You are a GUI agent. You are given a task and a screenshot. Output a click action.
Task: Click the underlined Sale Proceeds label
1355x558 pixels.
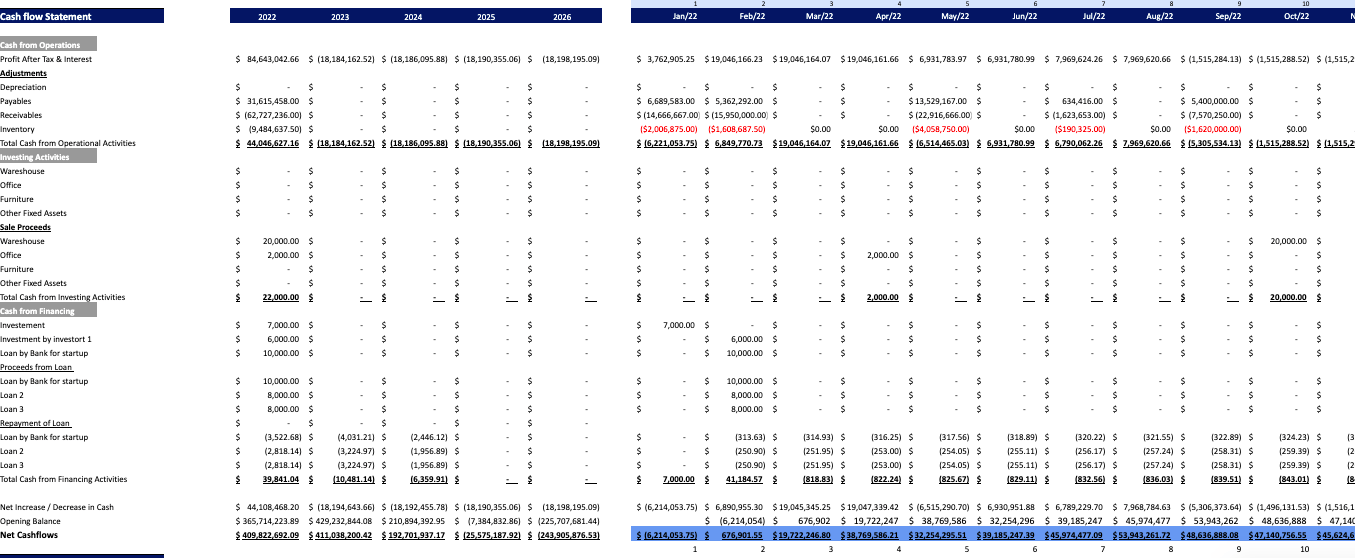pyautogui.click(x=25, y=227)
